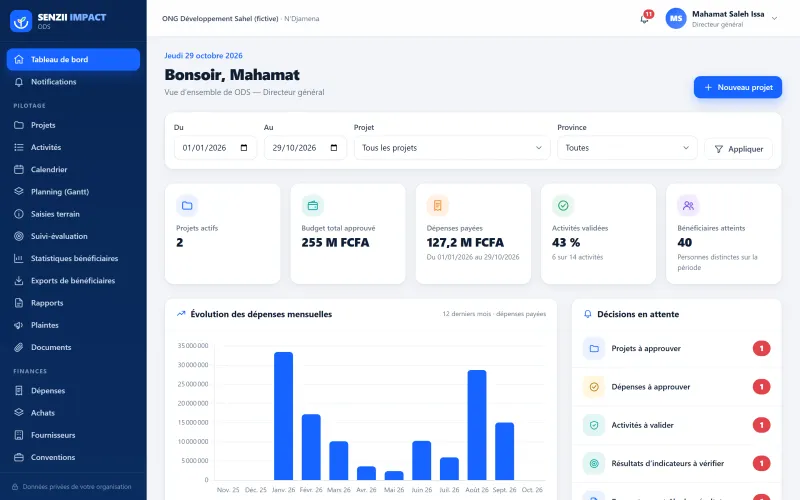Click the Statistiques bénéficiaires chart icon

(19, 258)
